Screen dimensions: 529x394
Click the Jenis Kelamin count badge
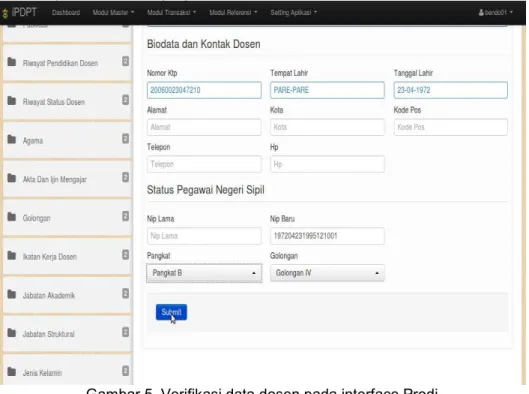(x=125, y=371)
